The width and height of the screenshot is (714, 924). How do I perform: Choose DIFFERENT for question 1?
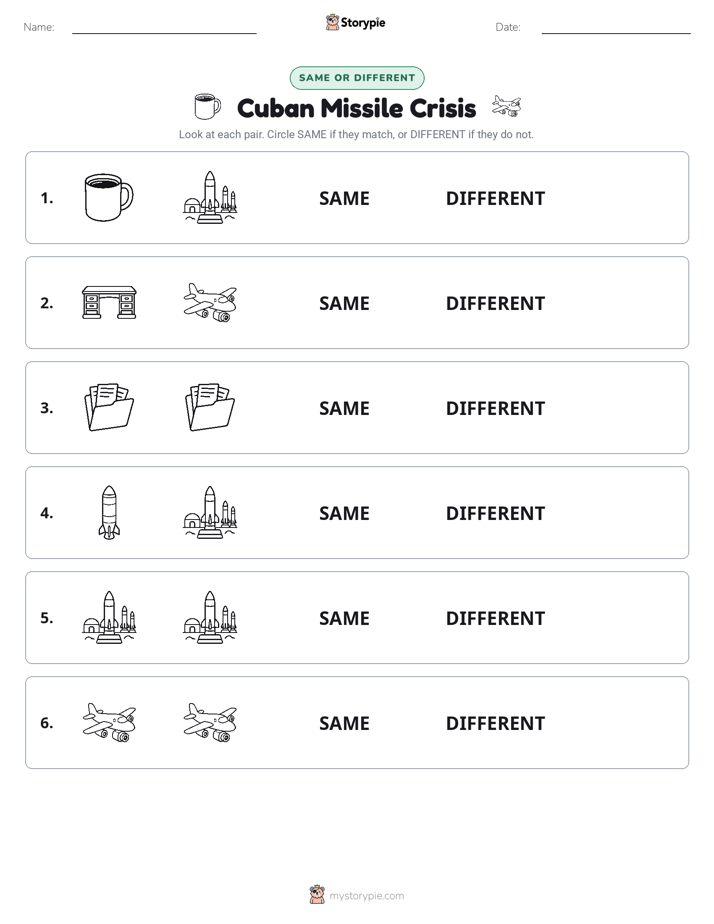point(495,199)
